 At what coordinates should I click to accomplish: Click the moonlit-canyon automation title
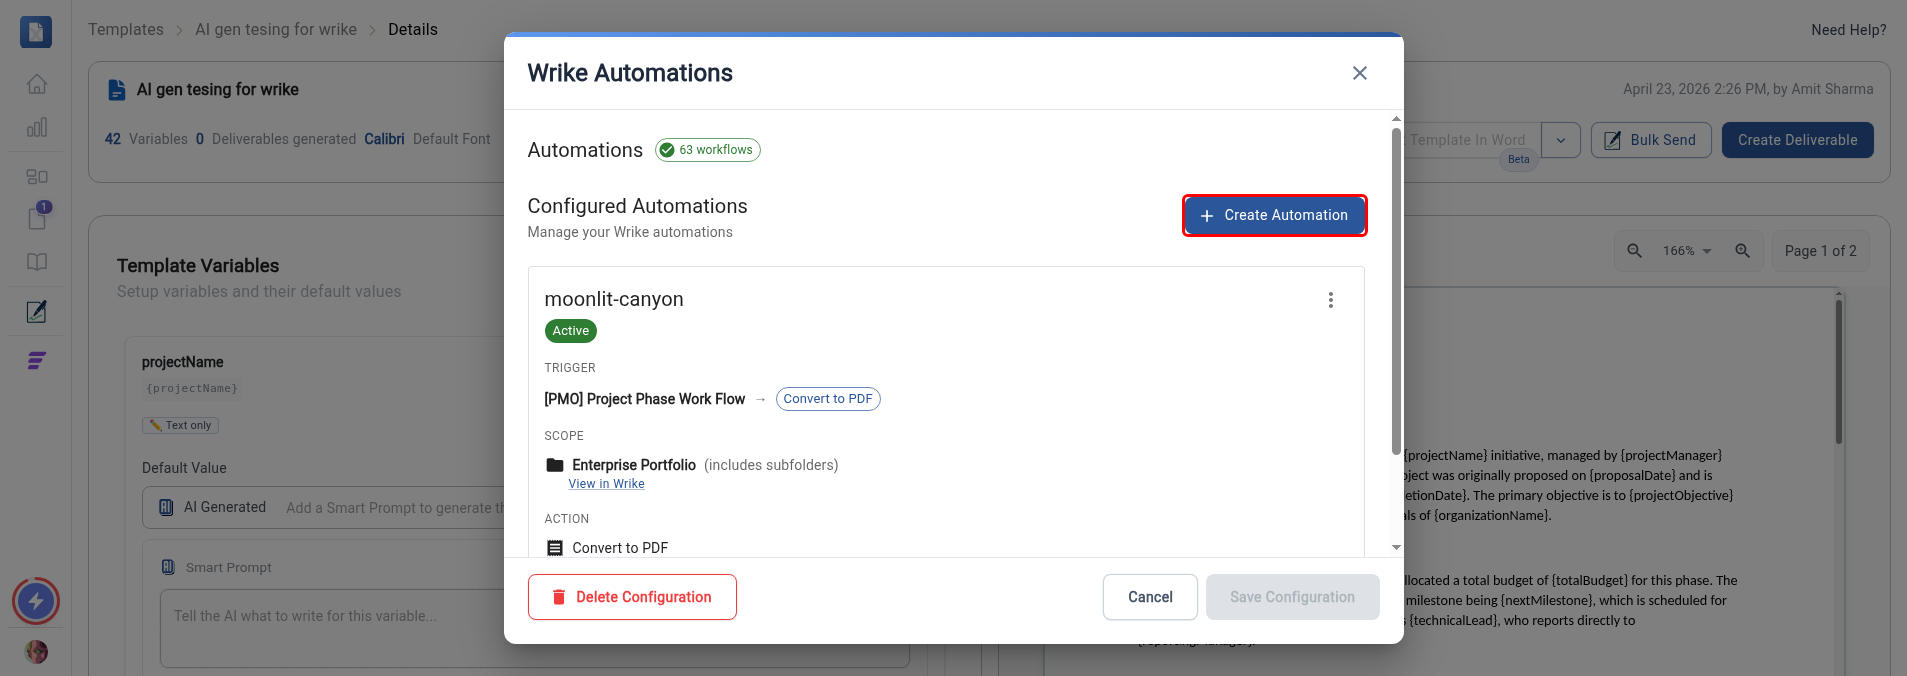coord(614,299)
